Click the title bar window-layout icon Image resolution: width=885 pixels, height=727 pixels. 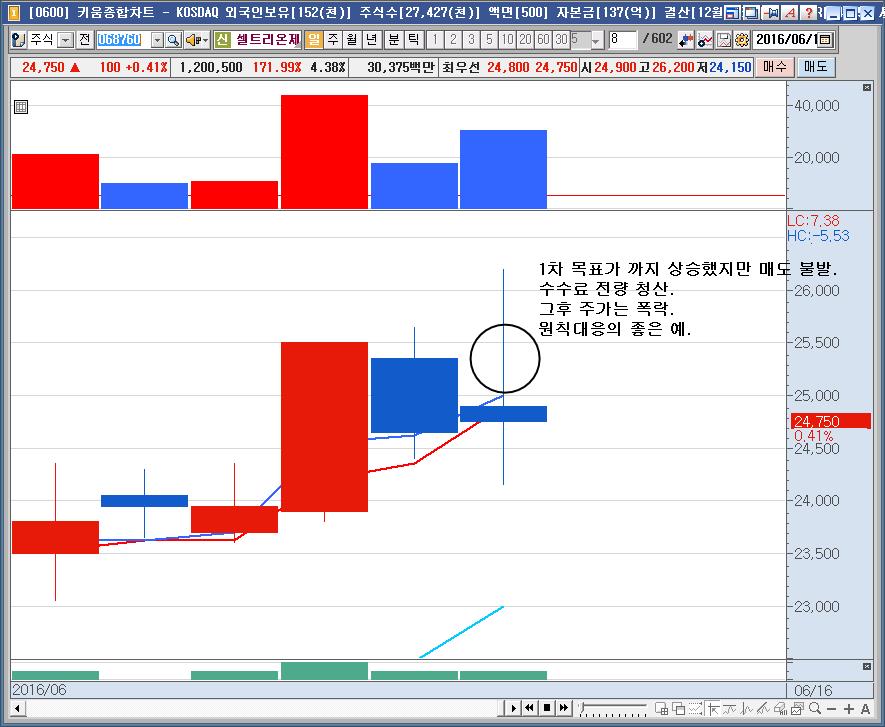(x=733, y=12)
